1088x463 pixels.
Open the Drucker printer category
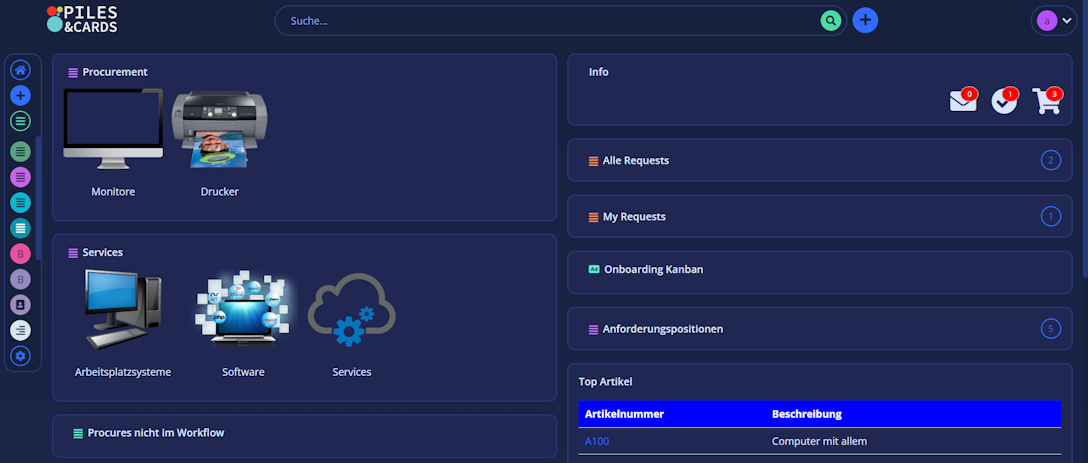tap(219, 130)
